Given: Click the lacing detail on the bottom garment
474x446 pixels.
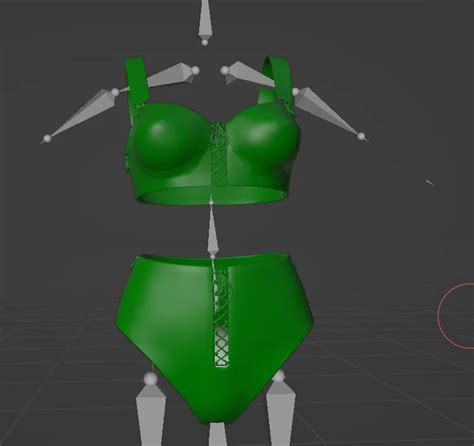Looking at the screenshot, I should pyautogui.click(x=221, y=318).
